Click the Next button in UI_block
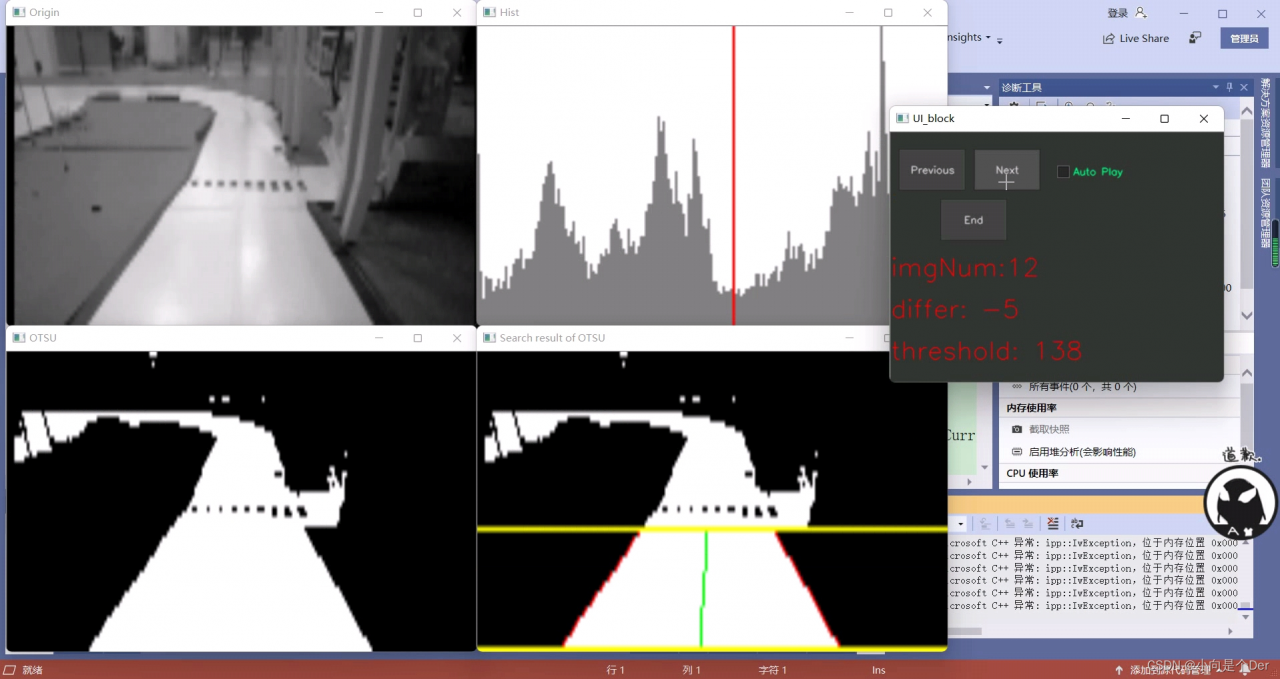Image resolution: width=1280 pixels, height=679 pixels. click(x=1007, y=170)
